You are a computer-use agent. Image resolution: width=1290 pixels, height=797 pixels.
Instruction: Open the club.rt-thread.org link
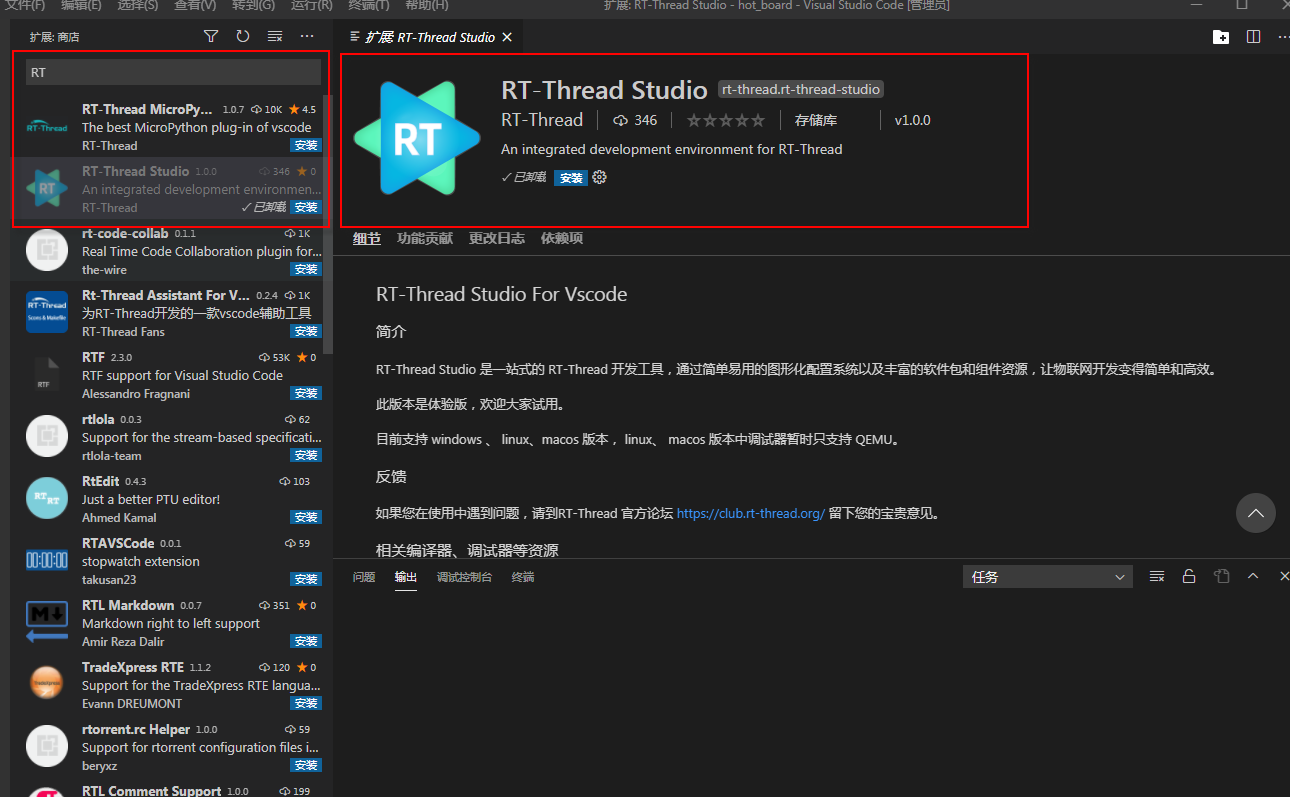pos(751,513)
